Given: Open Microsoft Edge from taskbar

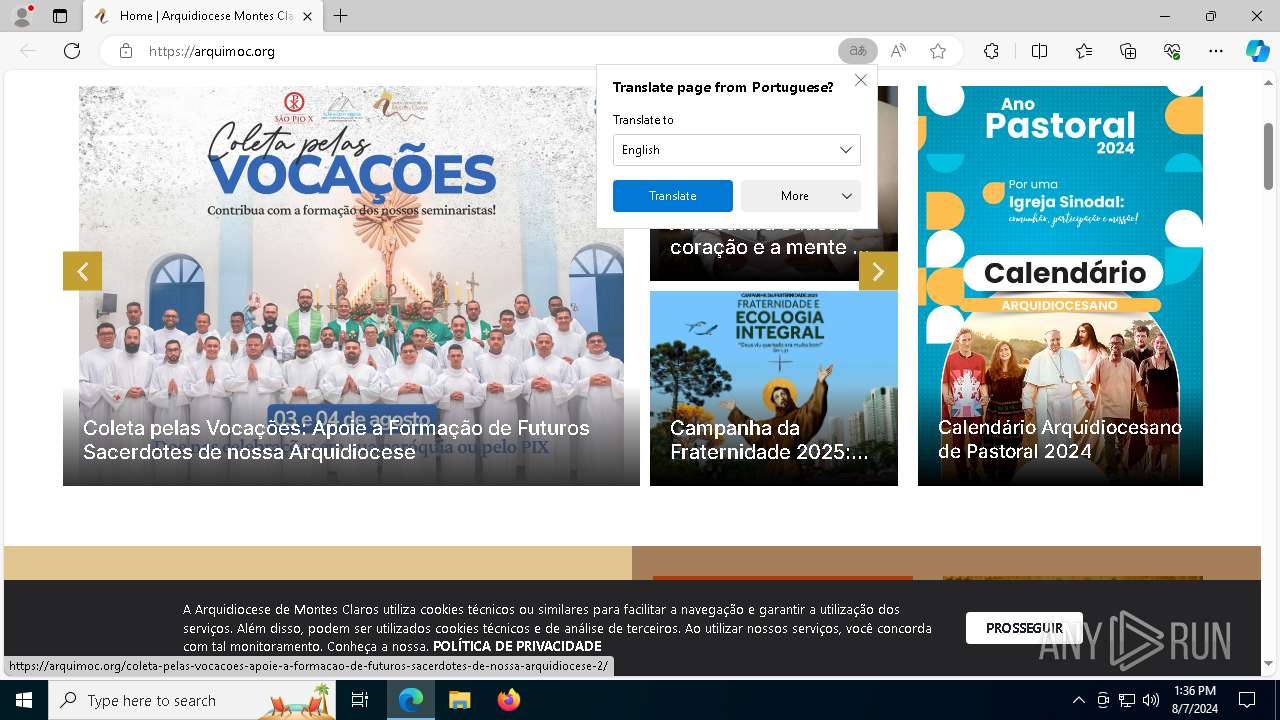Looking at the screenshot, I should tap(411, 700).
